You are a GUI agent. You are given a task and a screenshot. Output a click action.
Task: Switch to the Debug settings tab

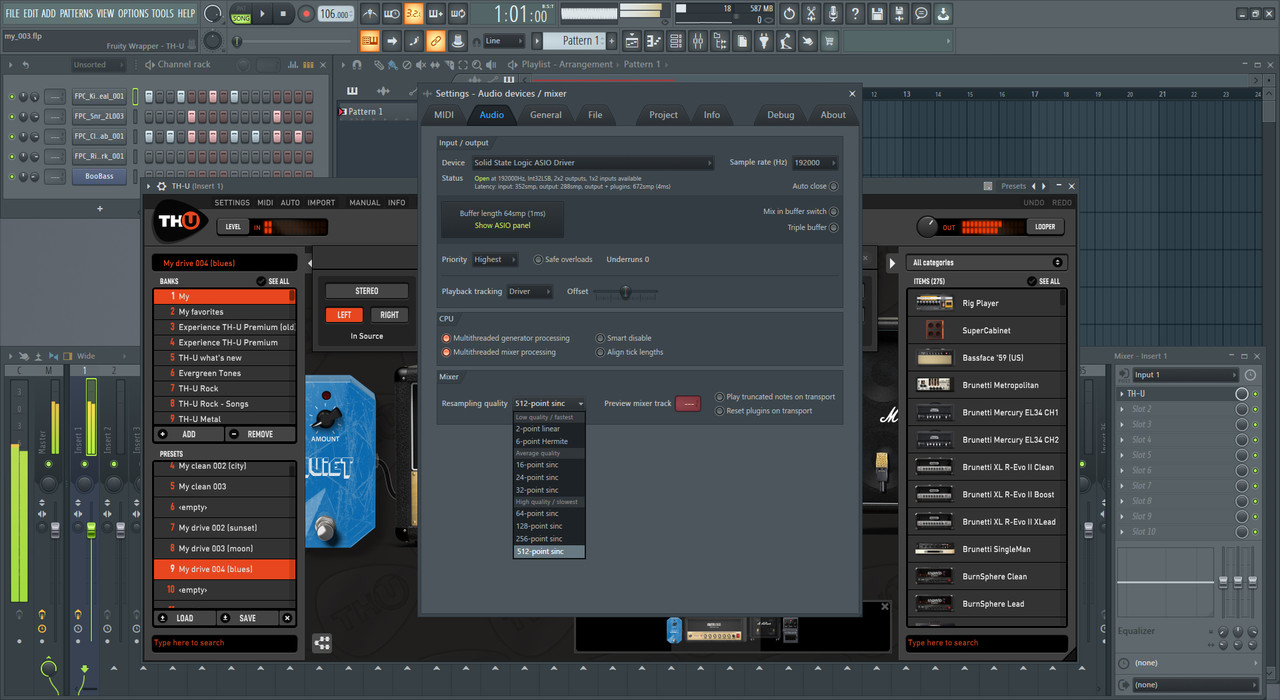781,115
